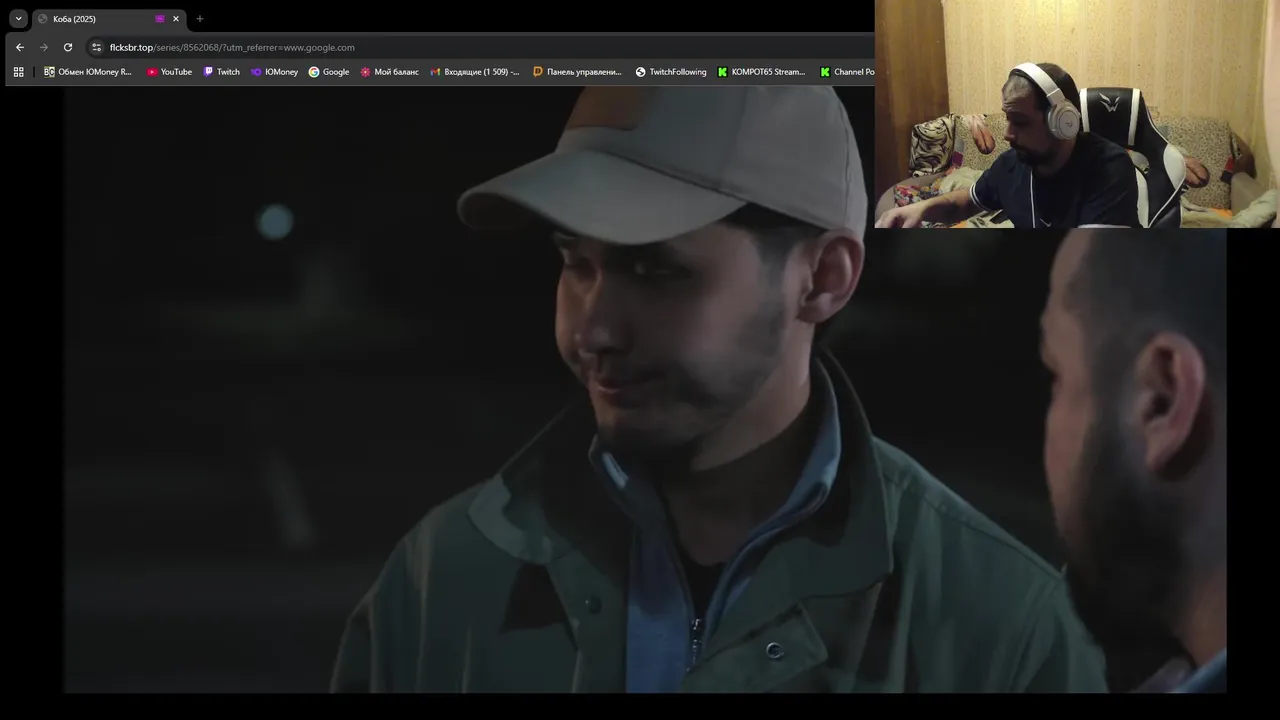Close the Коба (2025) tab
This screenshot has width=1280, height=720.
point(176,19)
